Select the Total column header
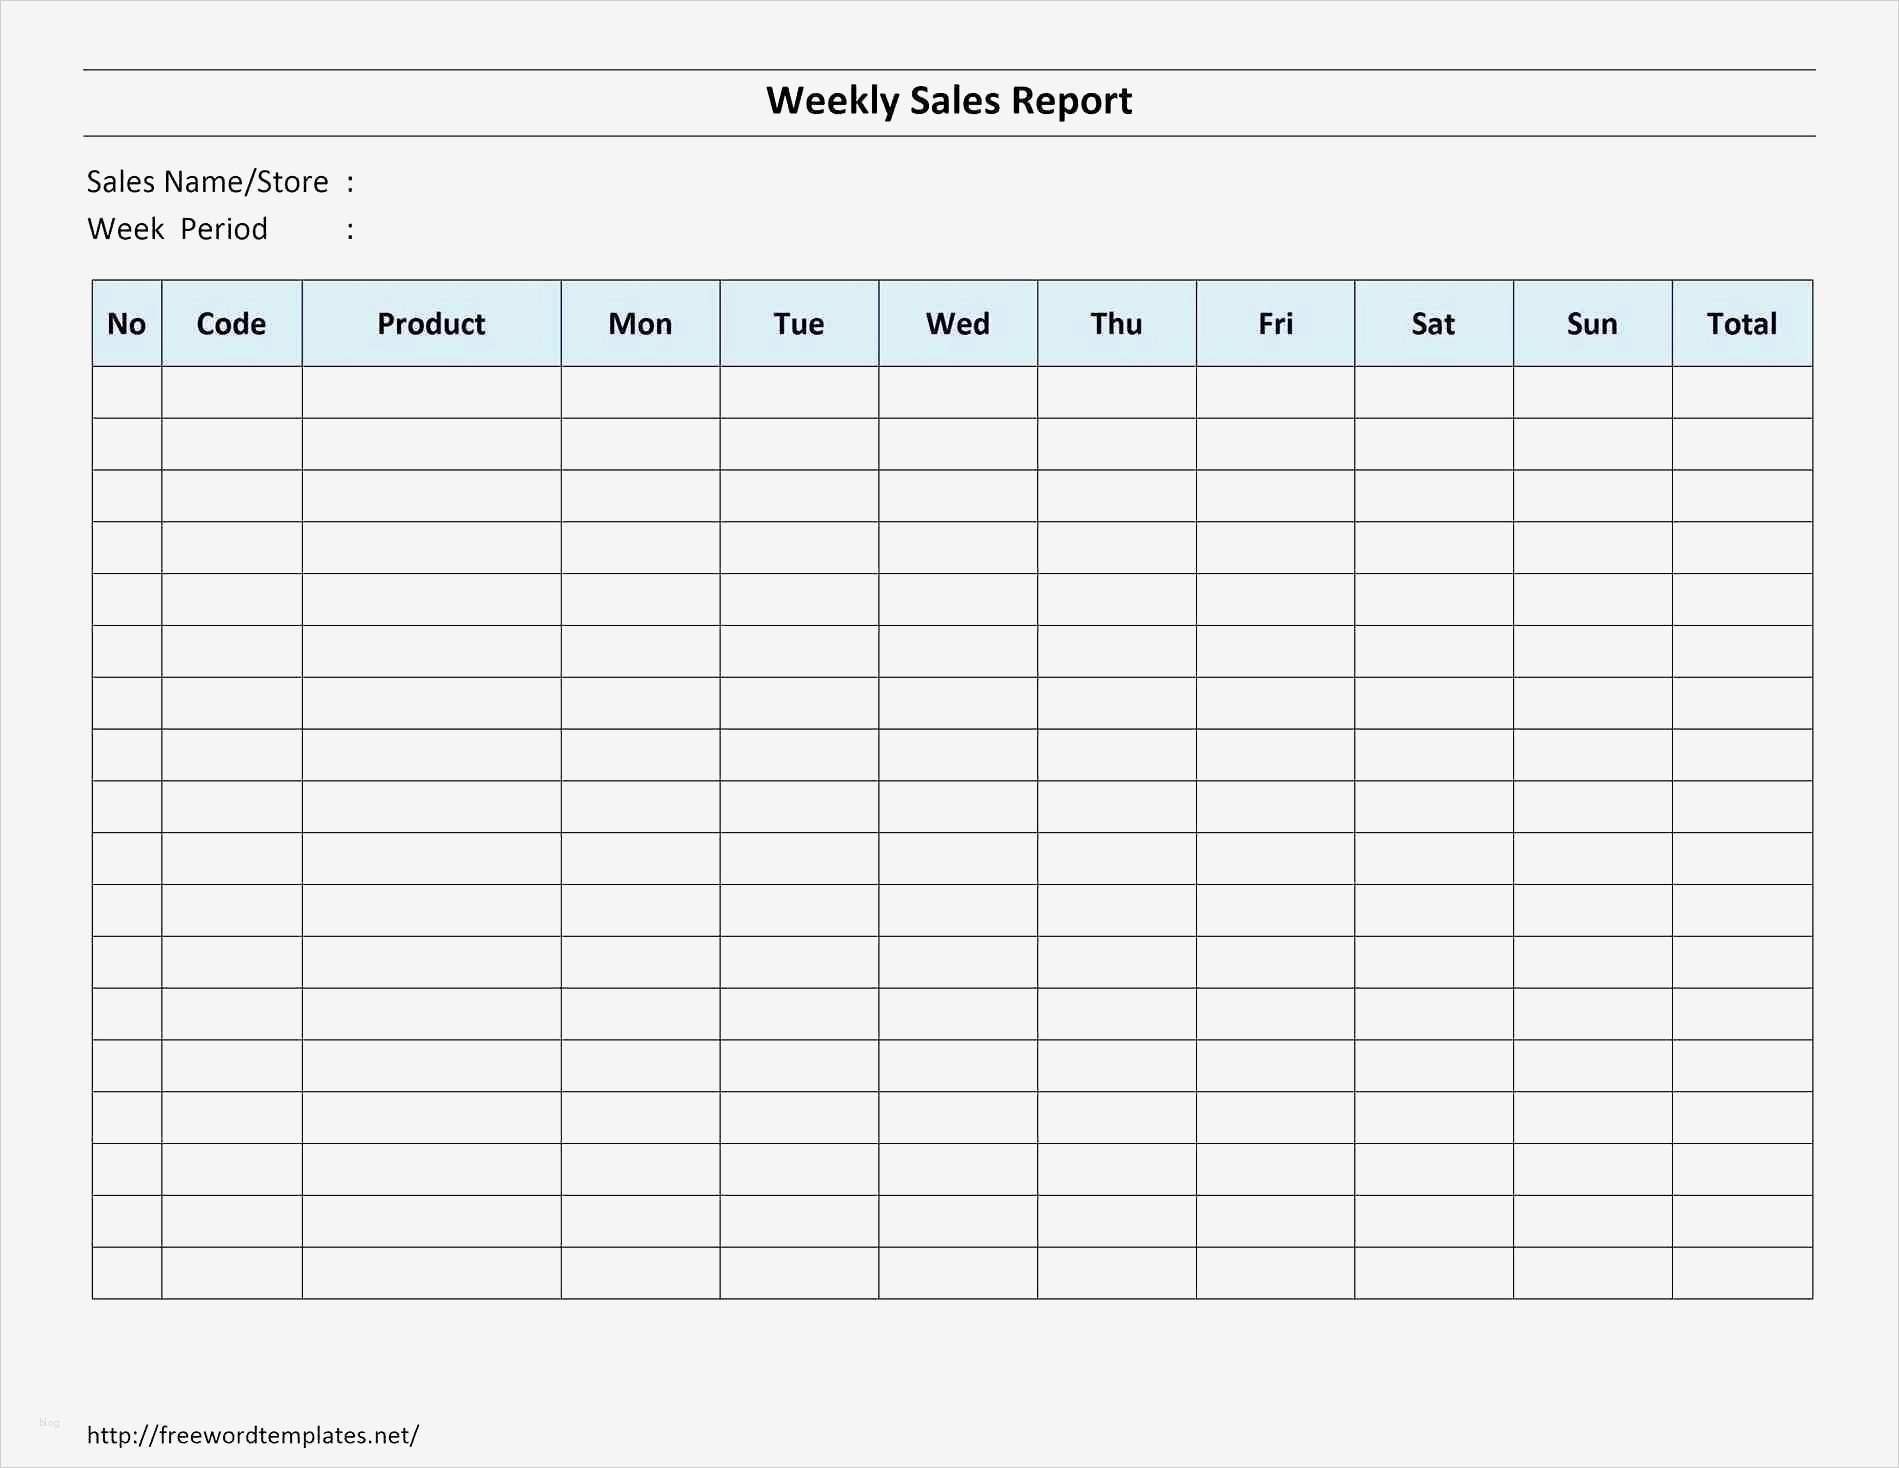 tap(1742, 324)
